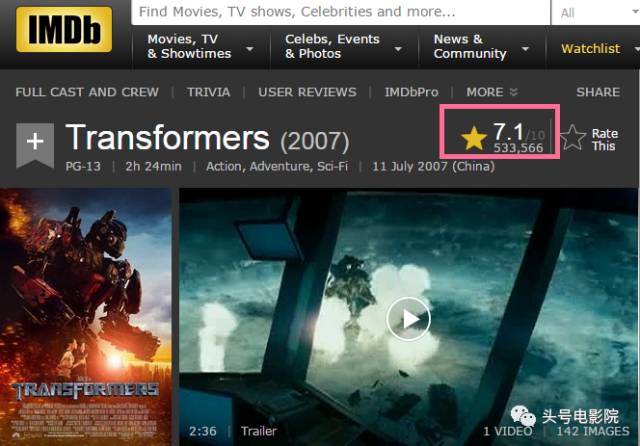The height and width of the screenshot is (446, 640).
Task: Click the 533,566 ratings count
Action: [518, 148]
